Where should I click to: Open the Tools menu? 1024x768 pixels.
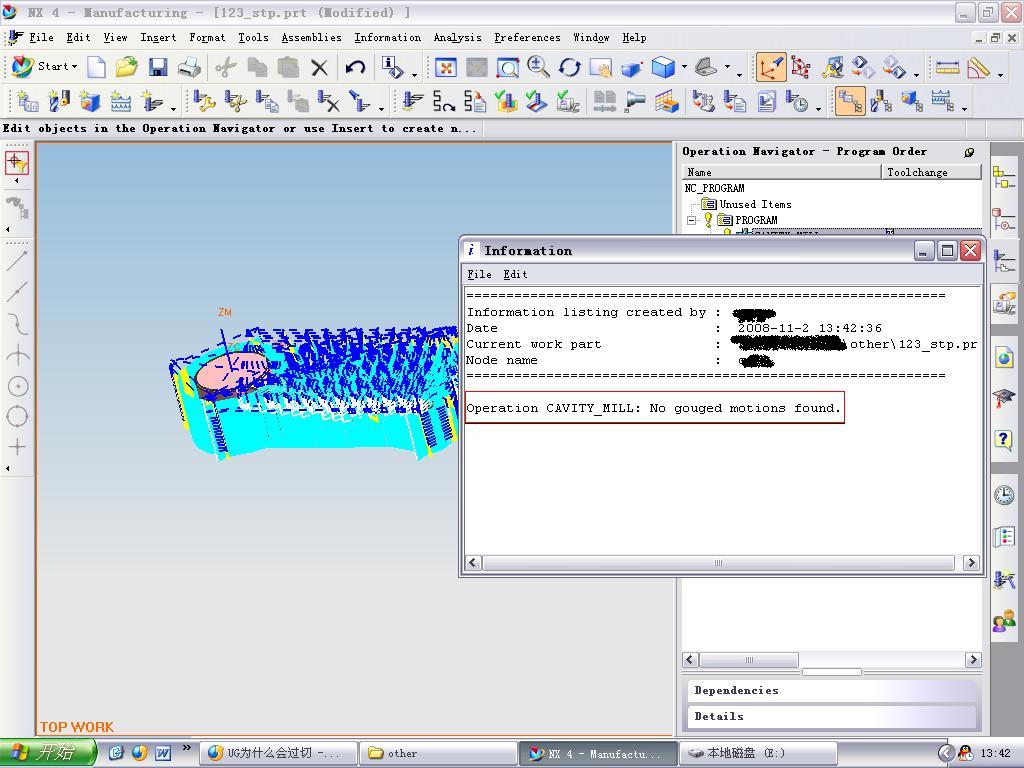253,38
